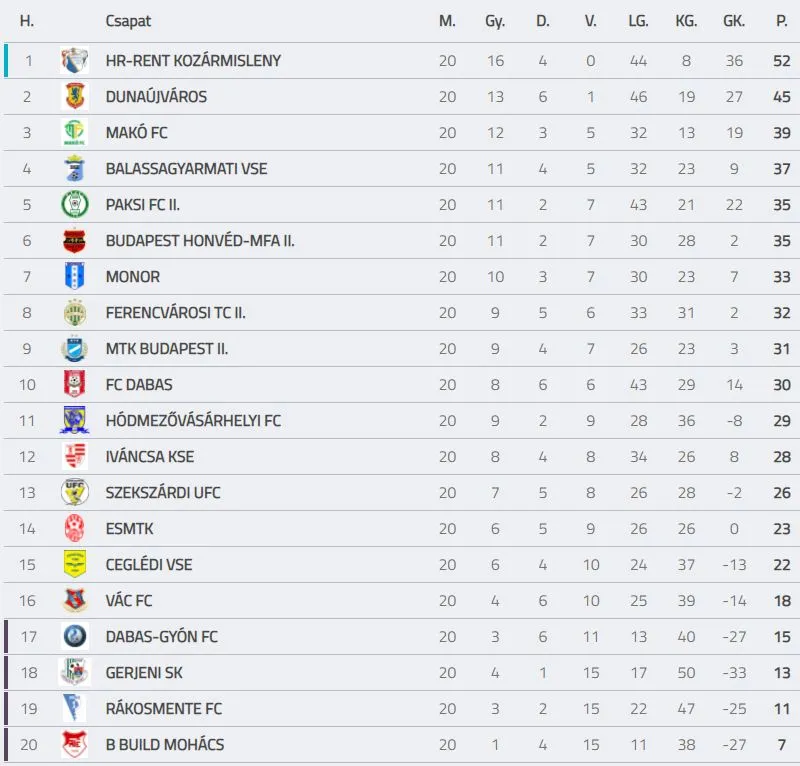Click the HR-Rent Kozármisleny team crest
Screen dimensions: 800x766
[x=75, y=61]
